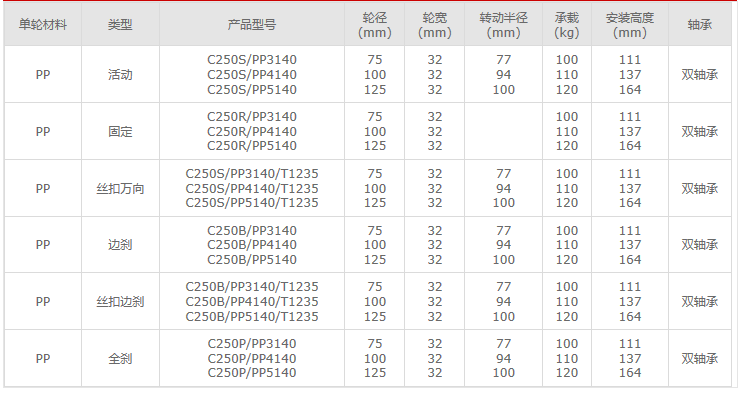The image size is (738, 398).
Task: Select model C250S/PP3140 text
Action: [252, 60]
